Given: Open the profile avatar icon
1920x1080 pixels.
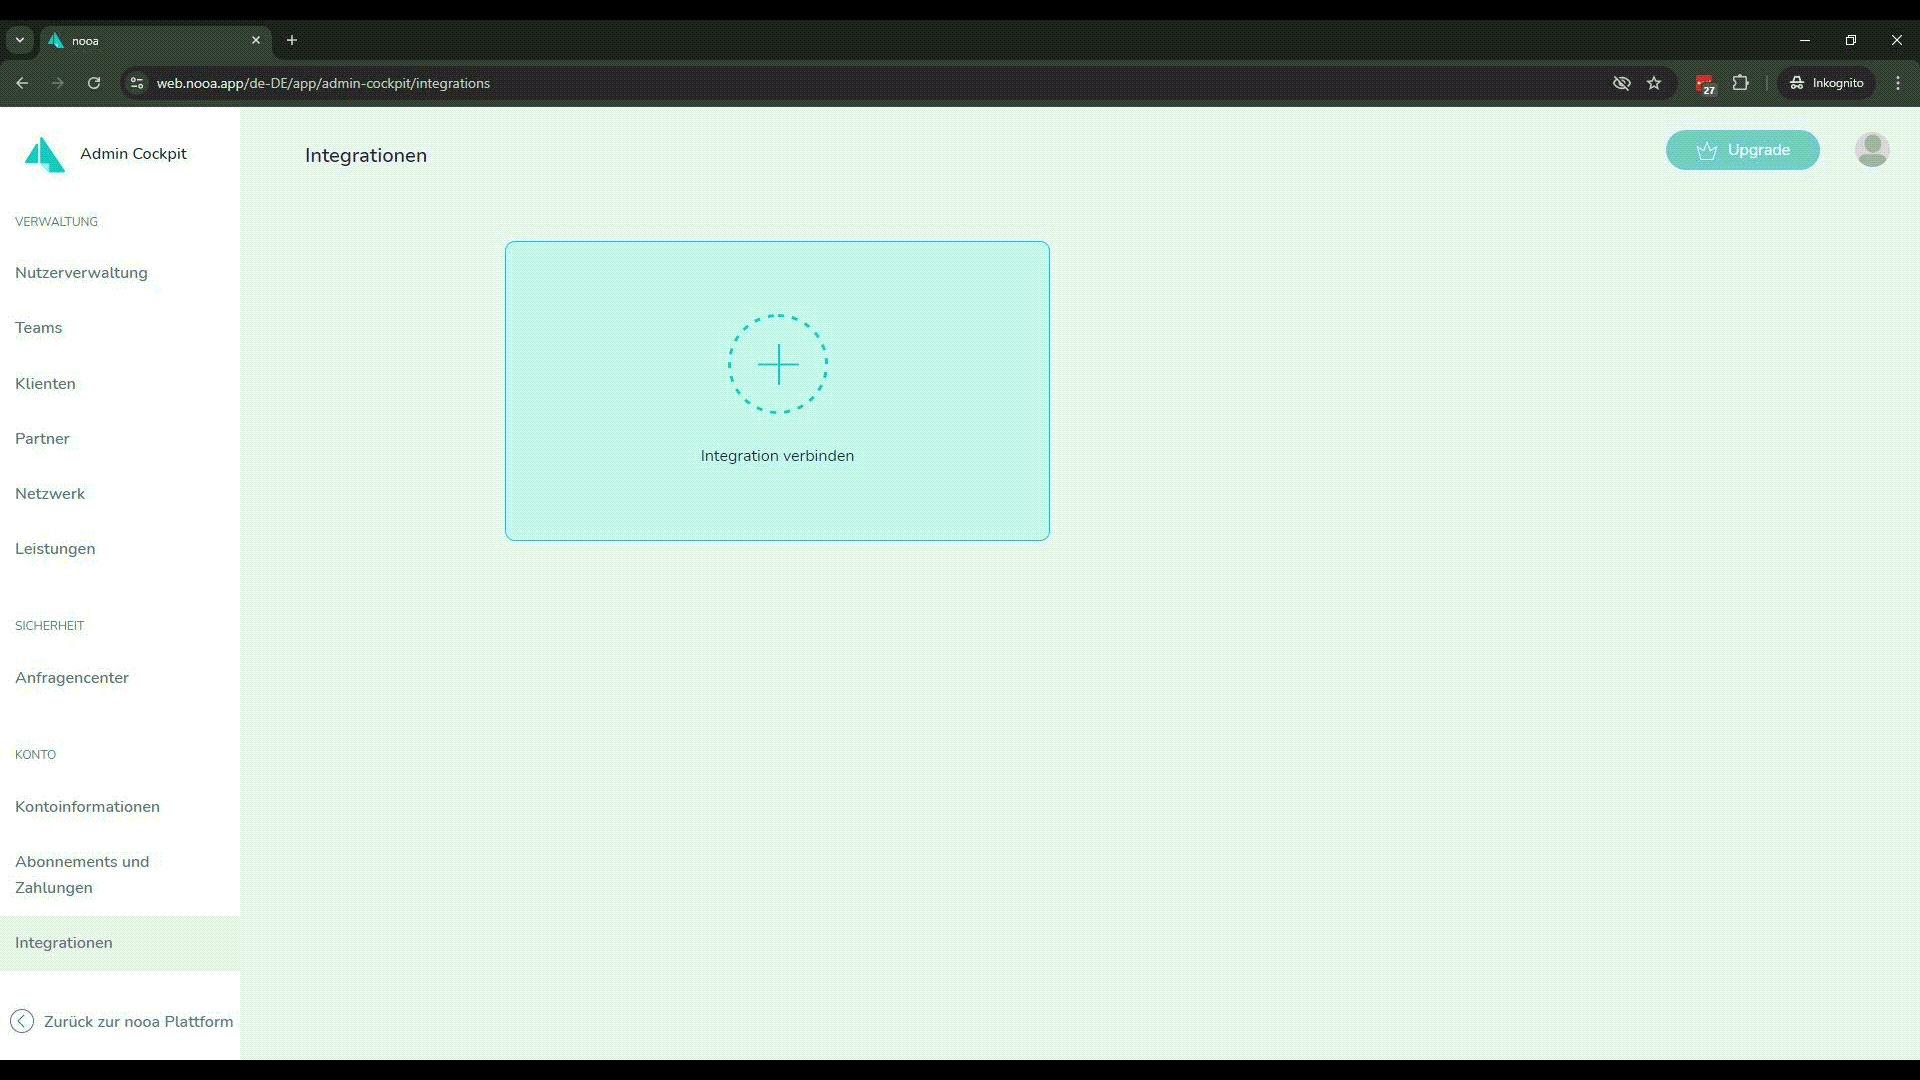Looking at the screenshot, I should 1871,150.
